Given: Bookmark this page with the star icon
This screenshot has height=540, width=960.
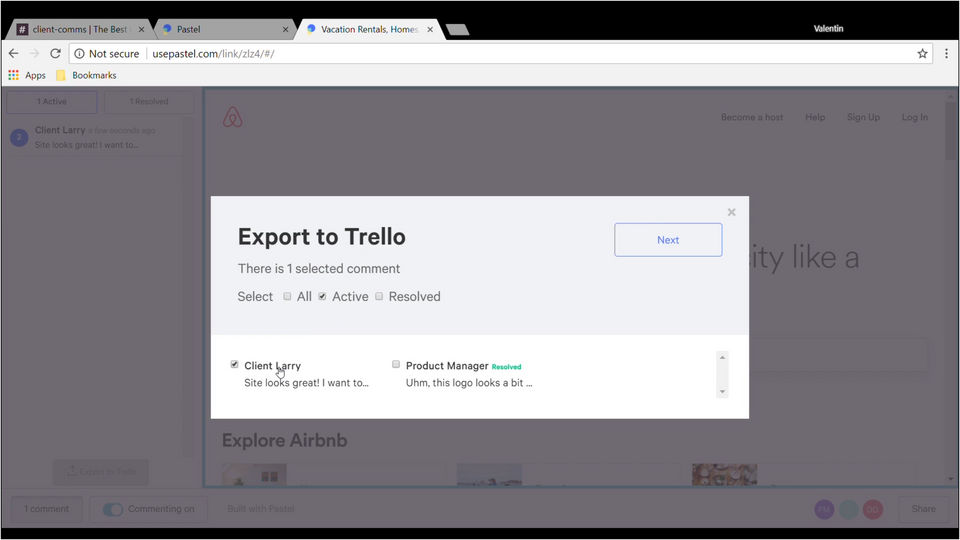Looking at the screenshot, I should point(922,54).
